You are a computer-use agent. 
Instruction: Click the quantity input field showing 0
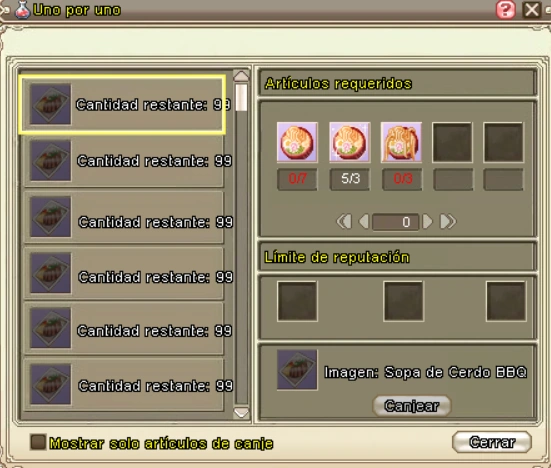[396, 222]
